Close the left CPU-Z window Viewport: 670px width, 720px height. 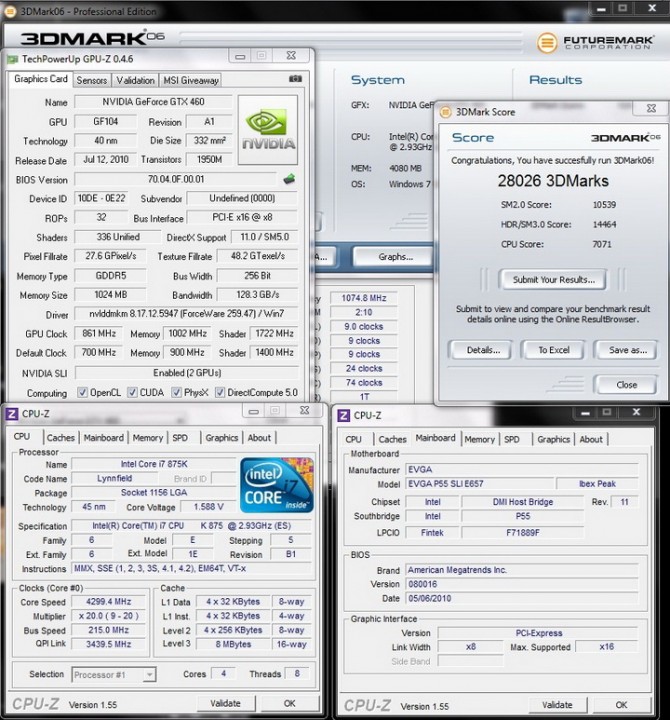pos(304,411)
